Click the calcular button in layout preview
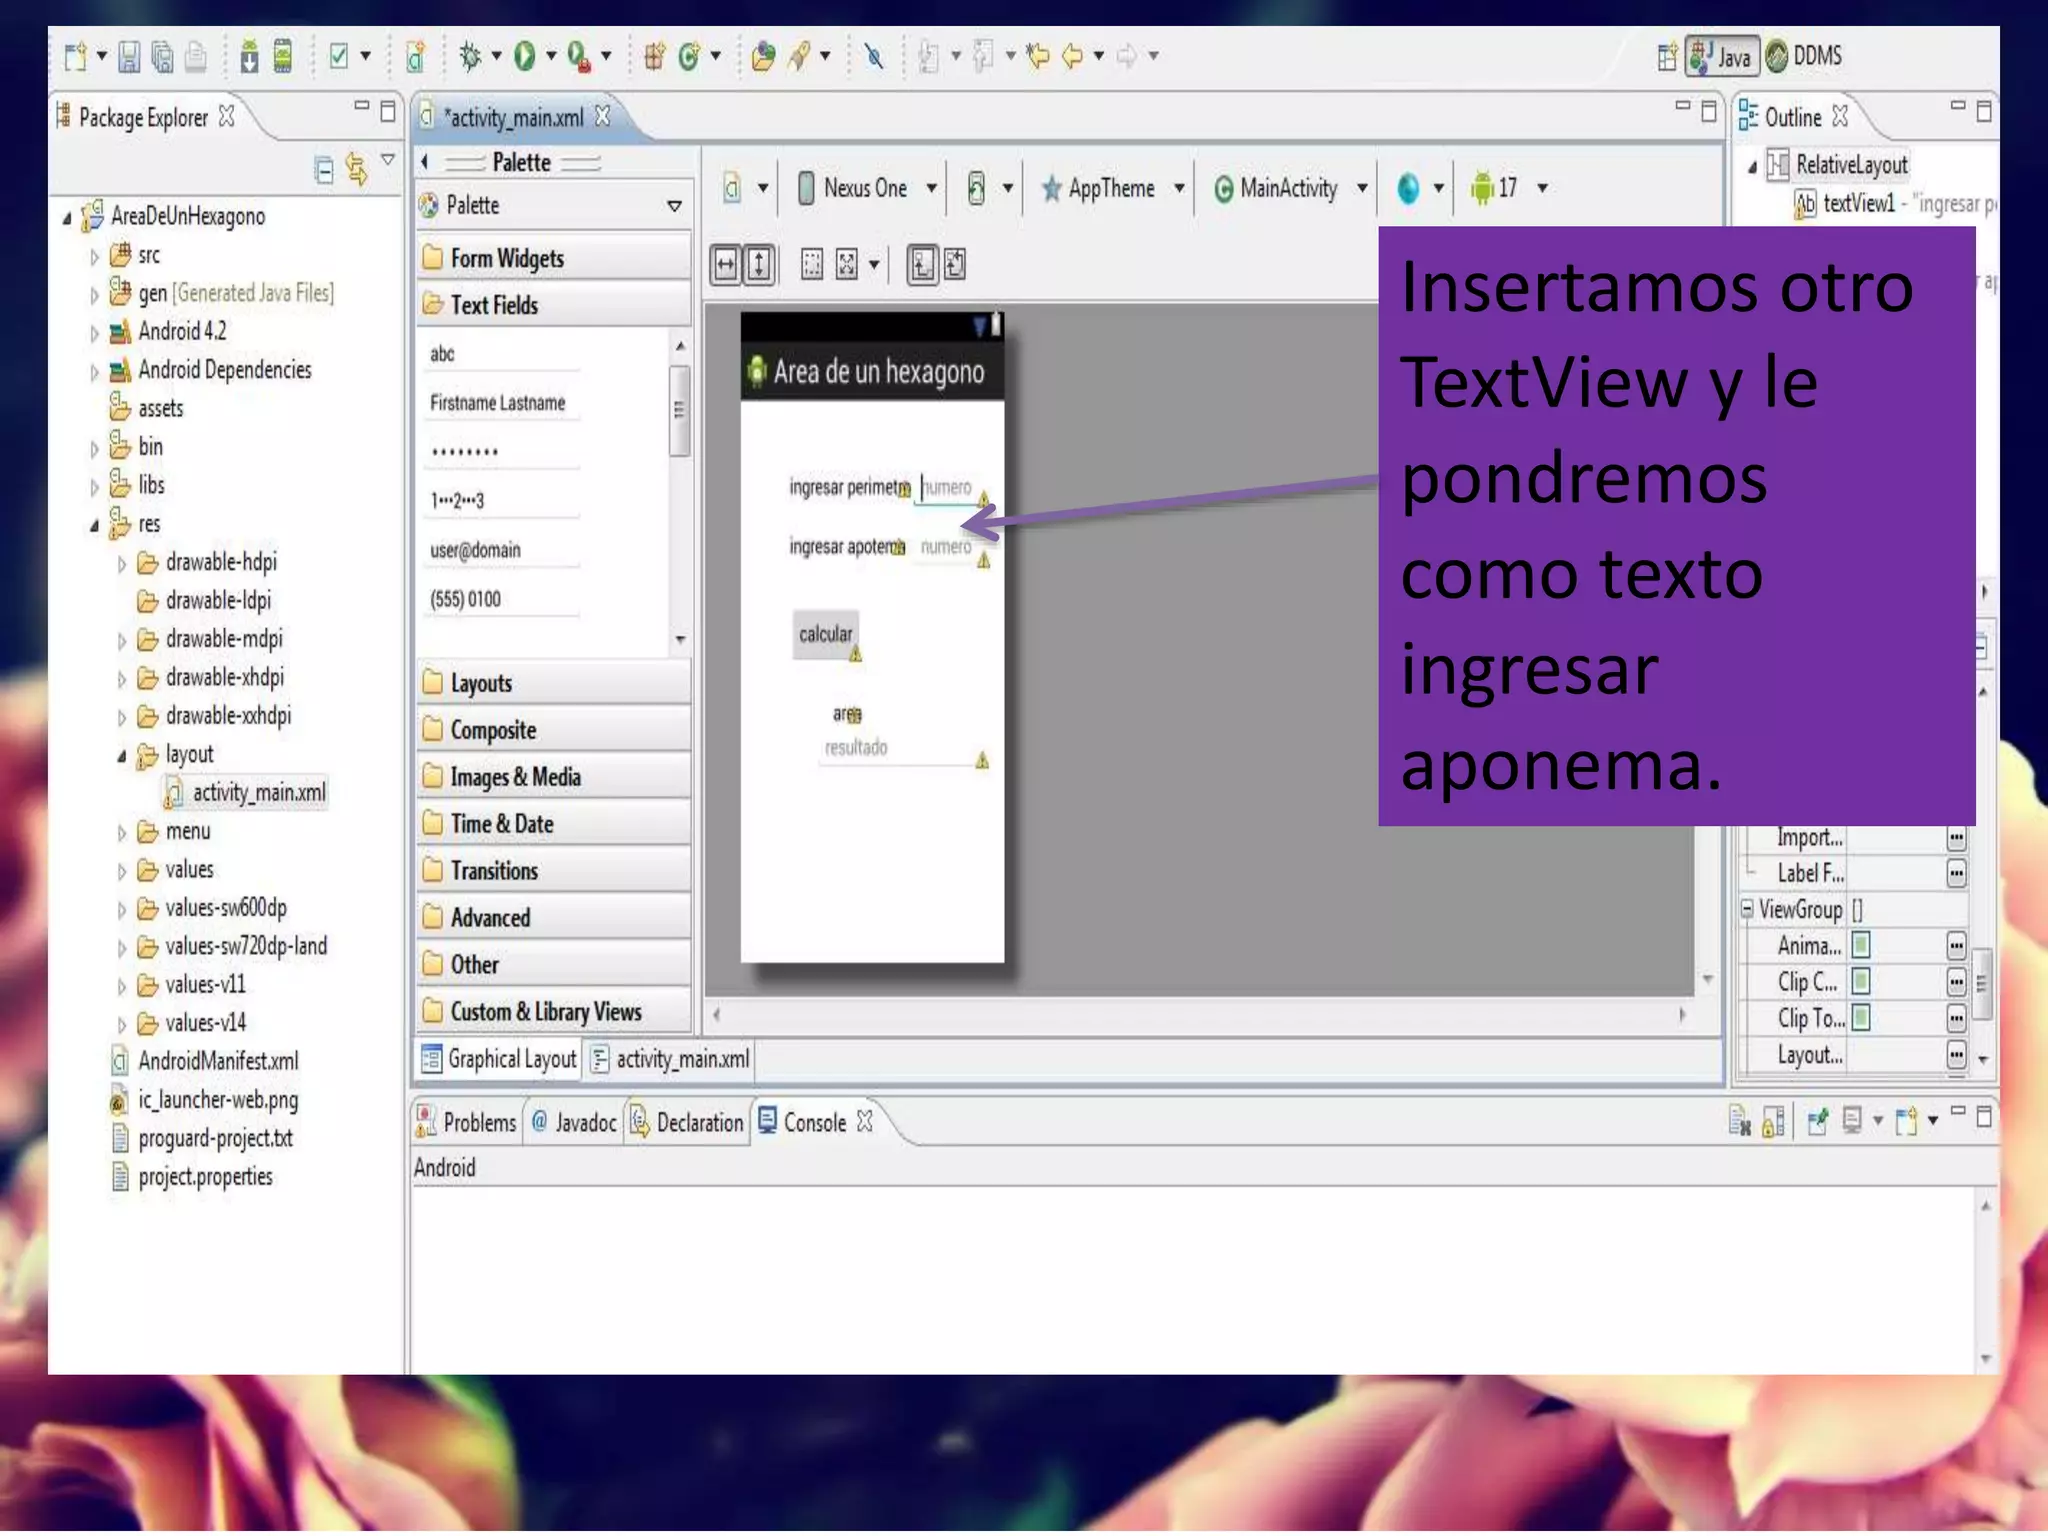Screen dimensions: 2048x1536 [x=826, y=634]
